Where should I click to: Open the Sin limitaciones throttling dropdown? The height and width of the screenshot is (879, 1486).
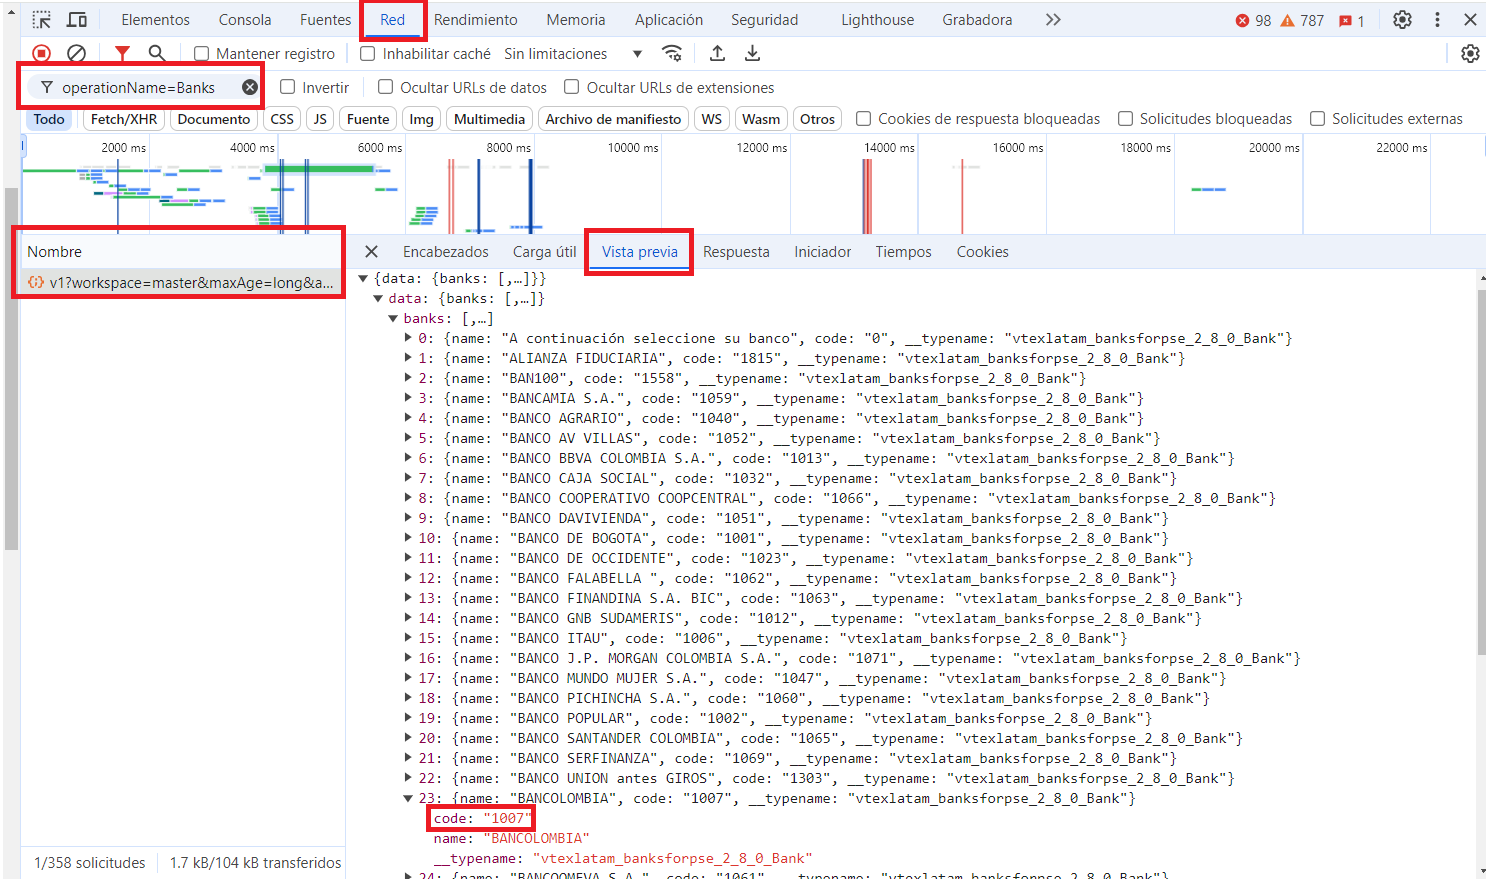[x=573, y=54]
